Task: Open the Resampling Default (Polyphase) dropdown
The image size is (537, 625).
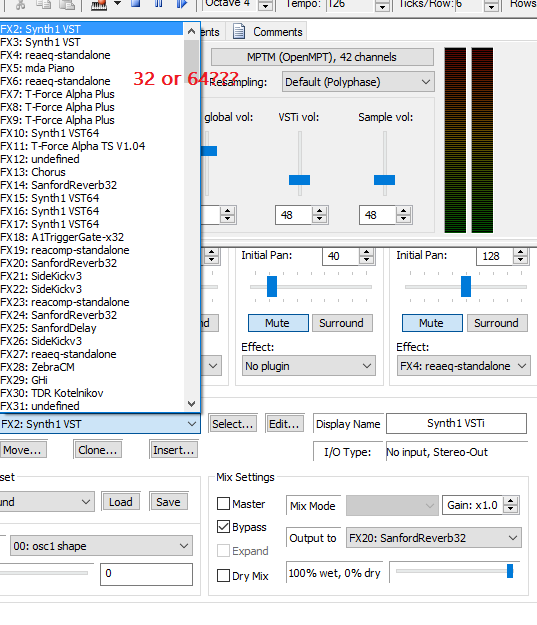Action: pyautogui.click(x=358, y=82)
